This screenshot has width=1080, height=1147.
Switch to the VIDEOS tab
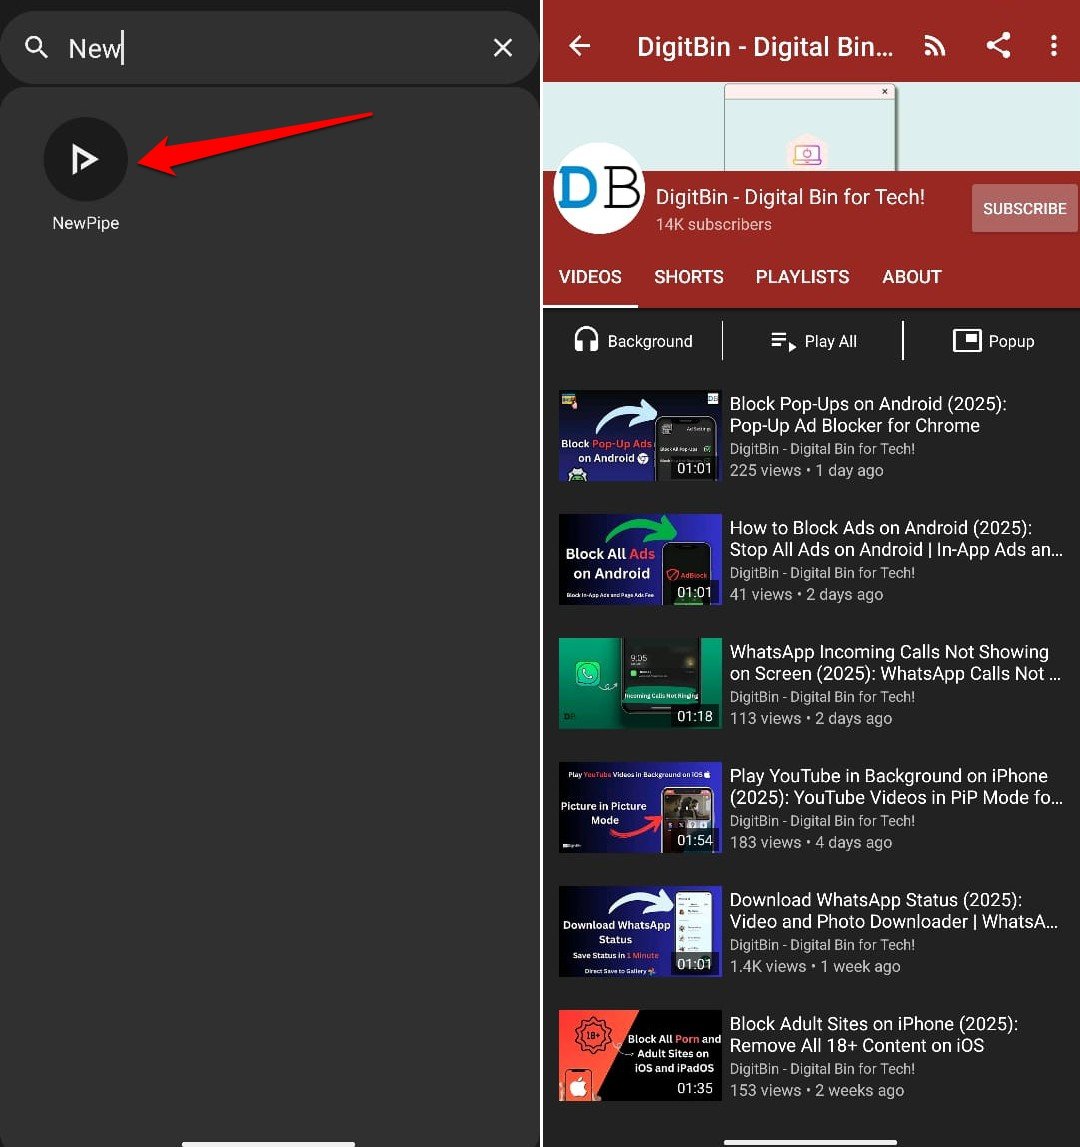590,277
